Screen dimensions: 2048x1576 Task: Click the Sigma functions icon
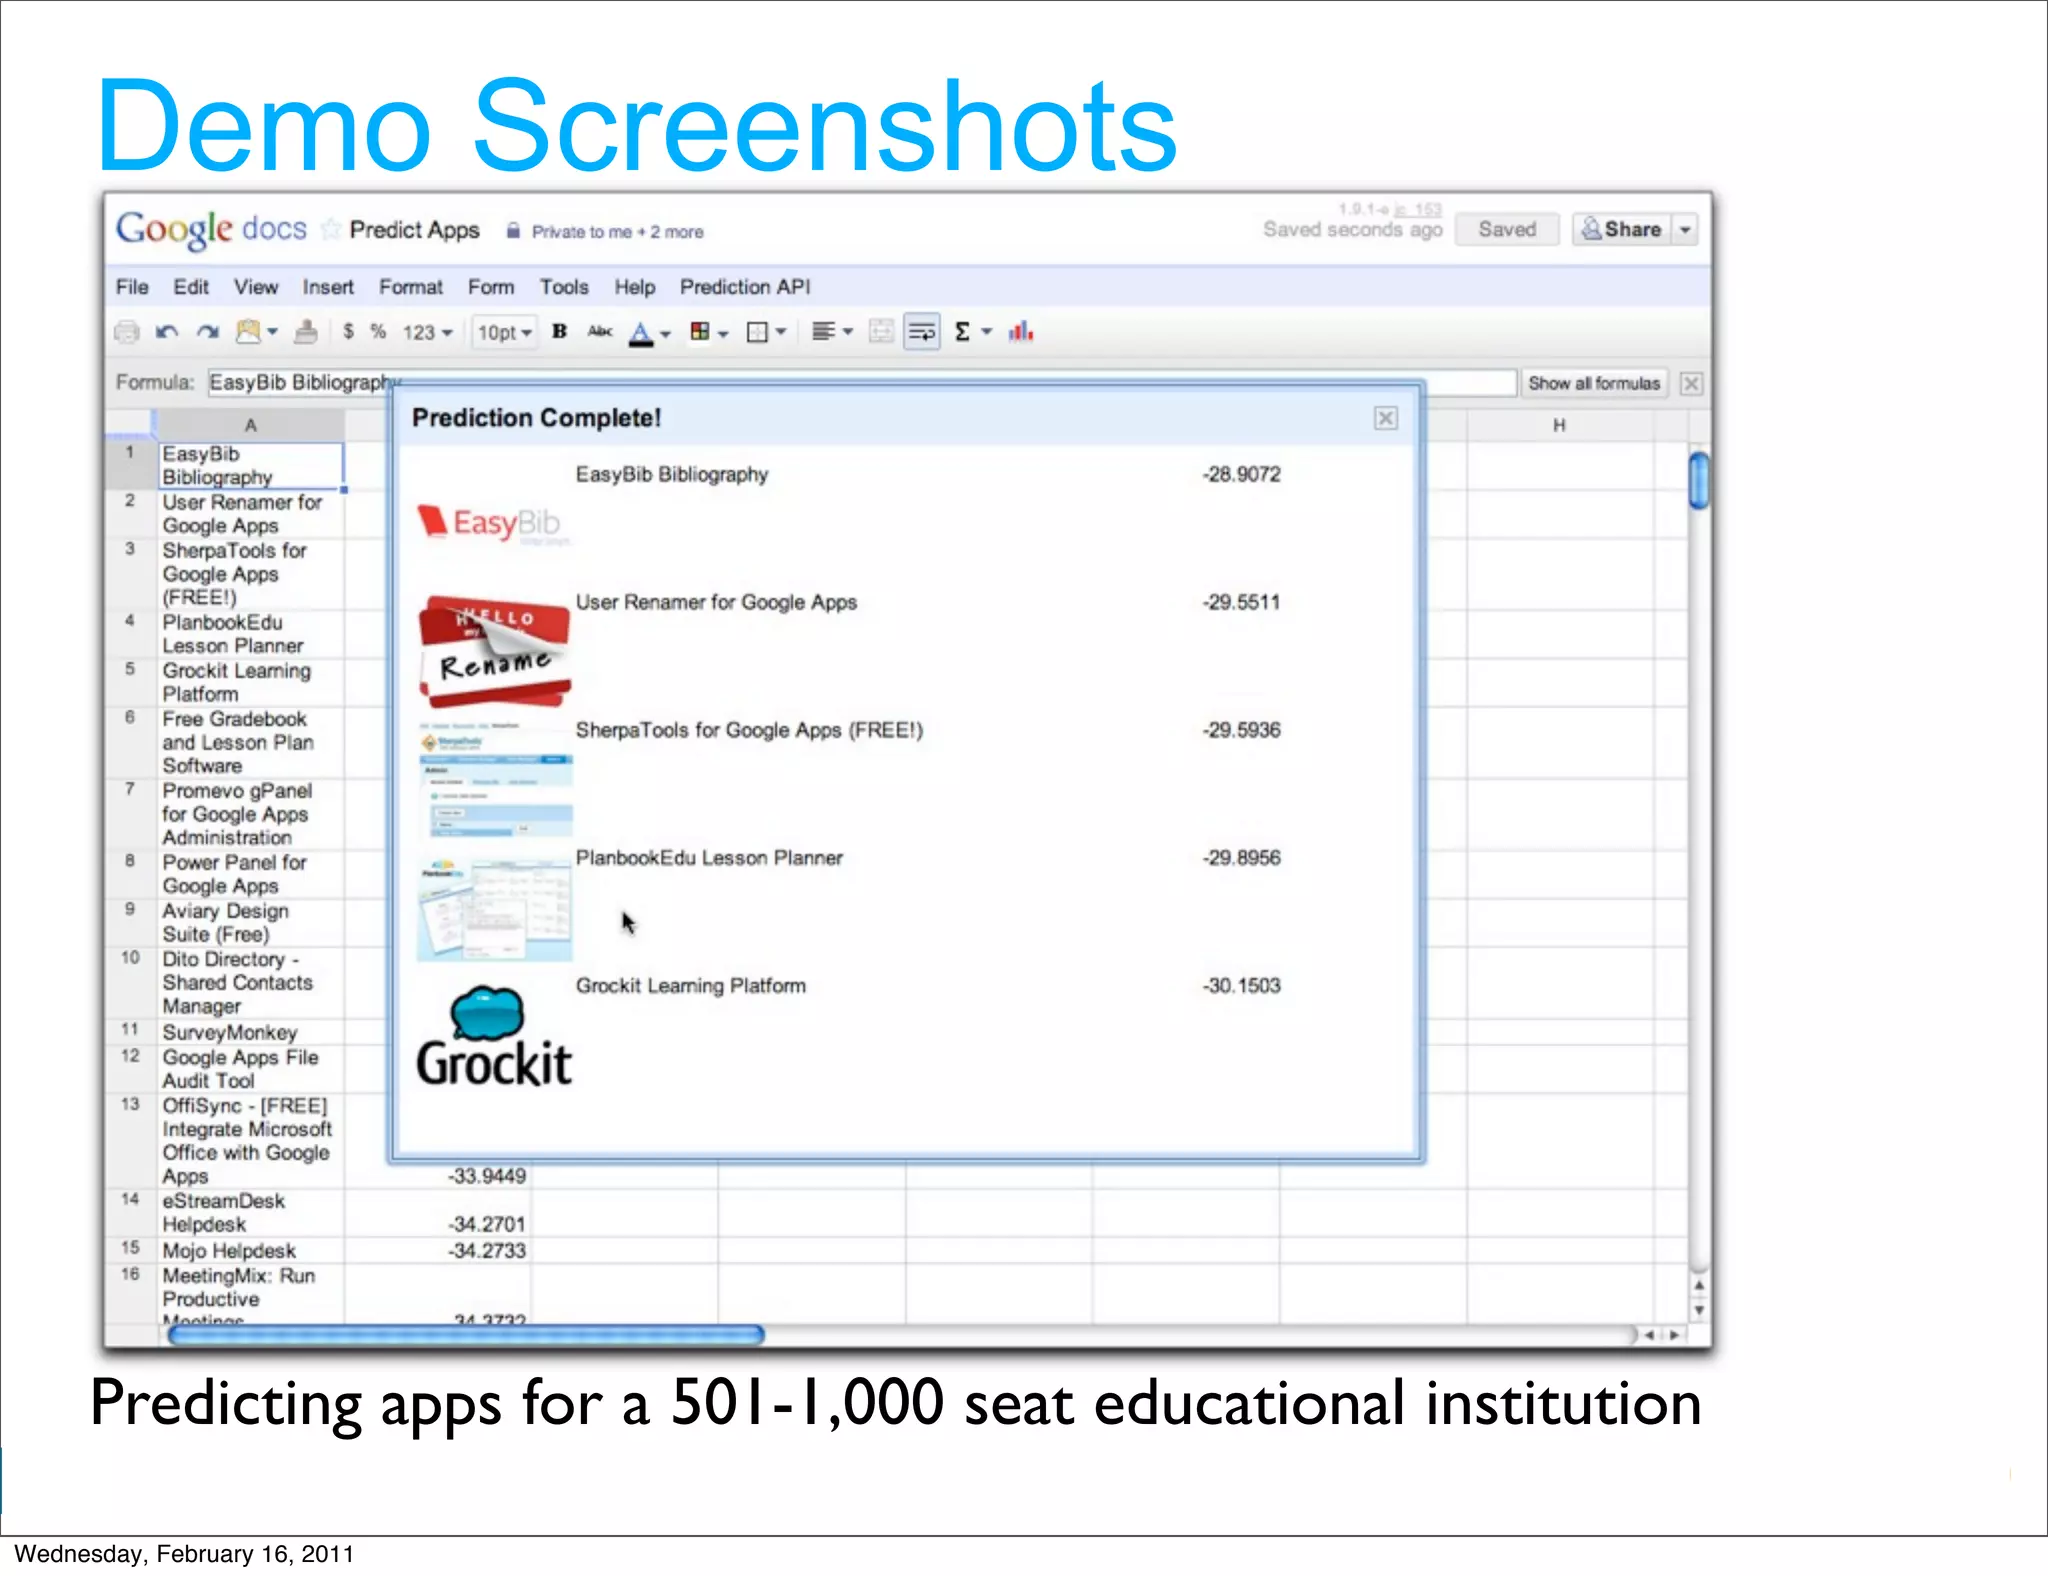[962, 331]
